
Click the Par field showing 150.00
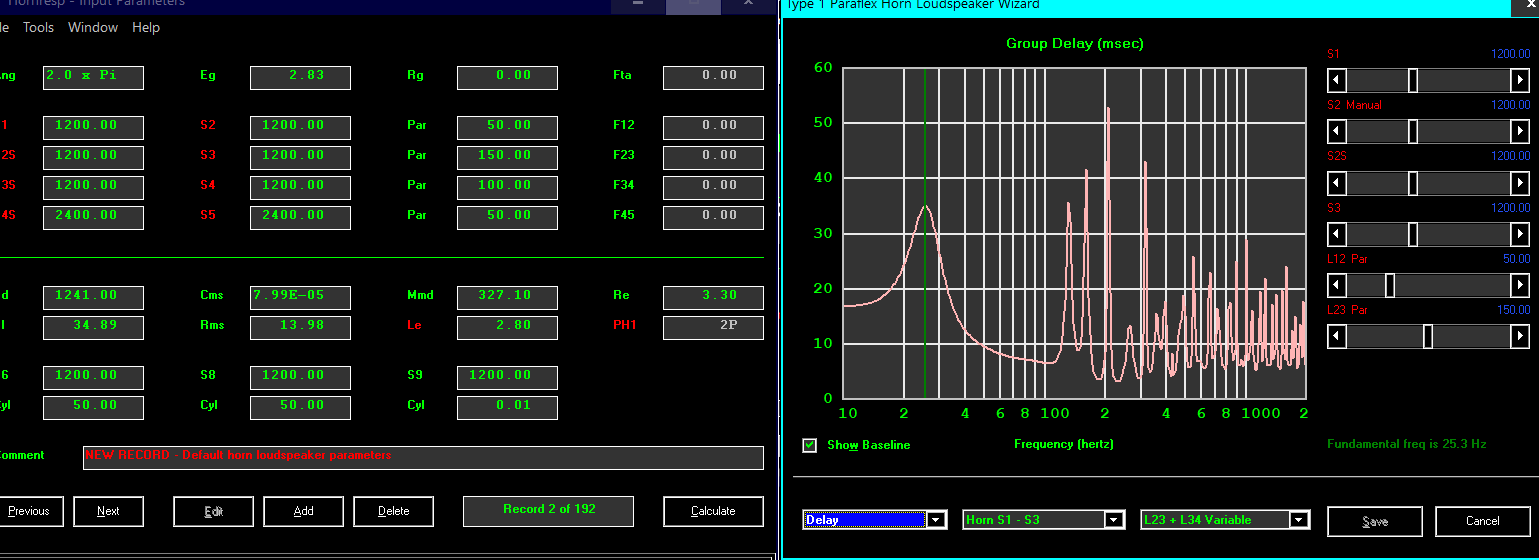click(x=507, y=157)
